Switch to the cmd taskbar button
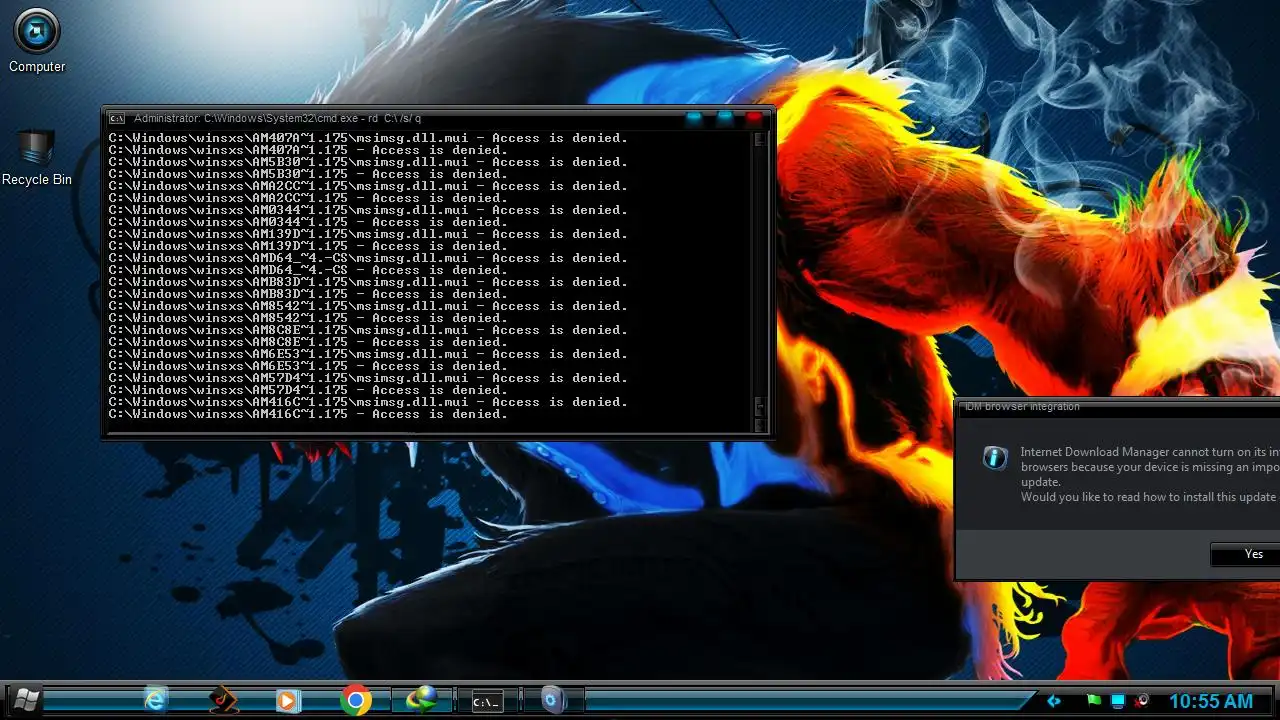Viewport: 1280px width, 720px height. click(486, 701)
